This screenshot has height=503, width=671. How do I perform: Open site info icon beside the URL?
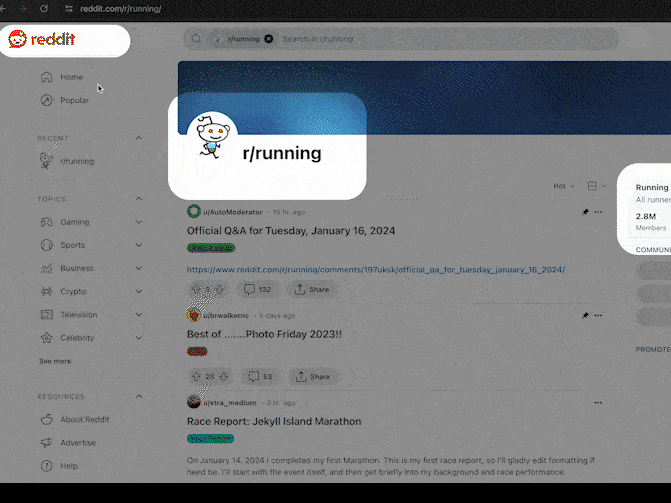click(68, 9)
